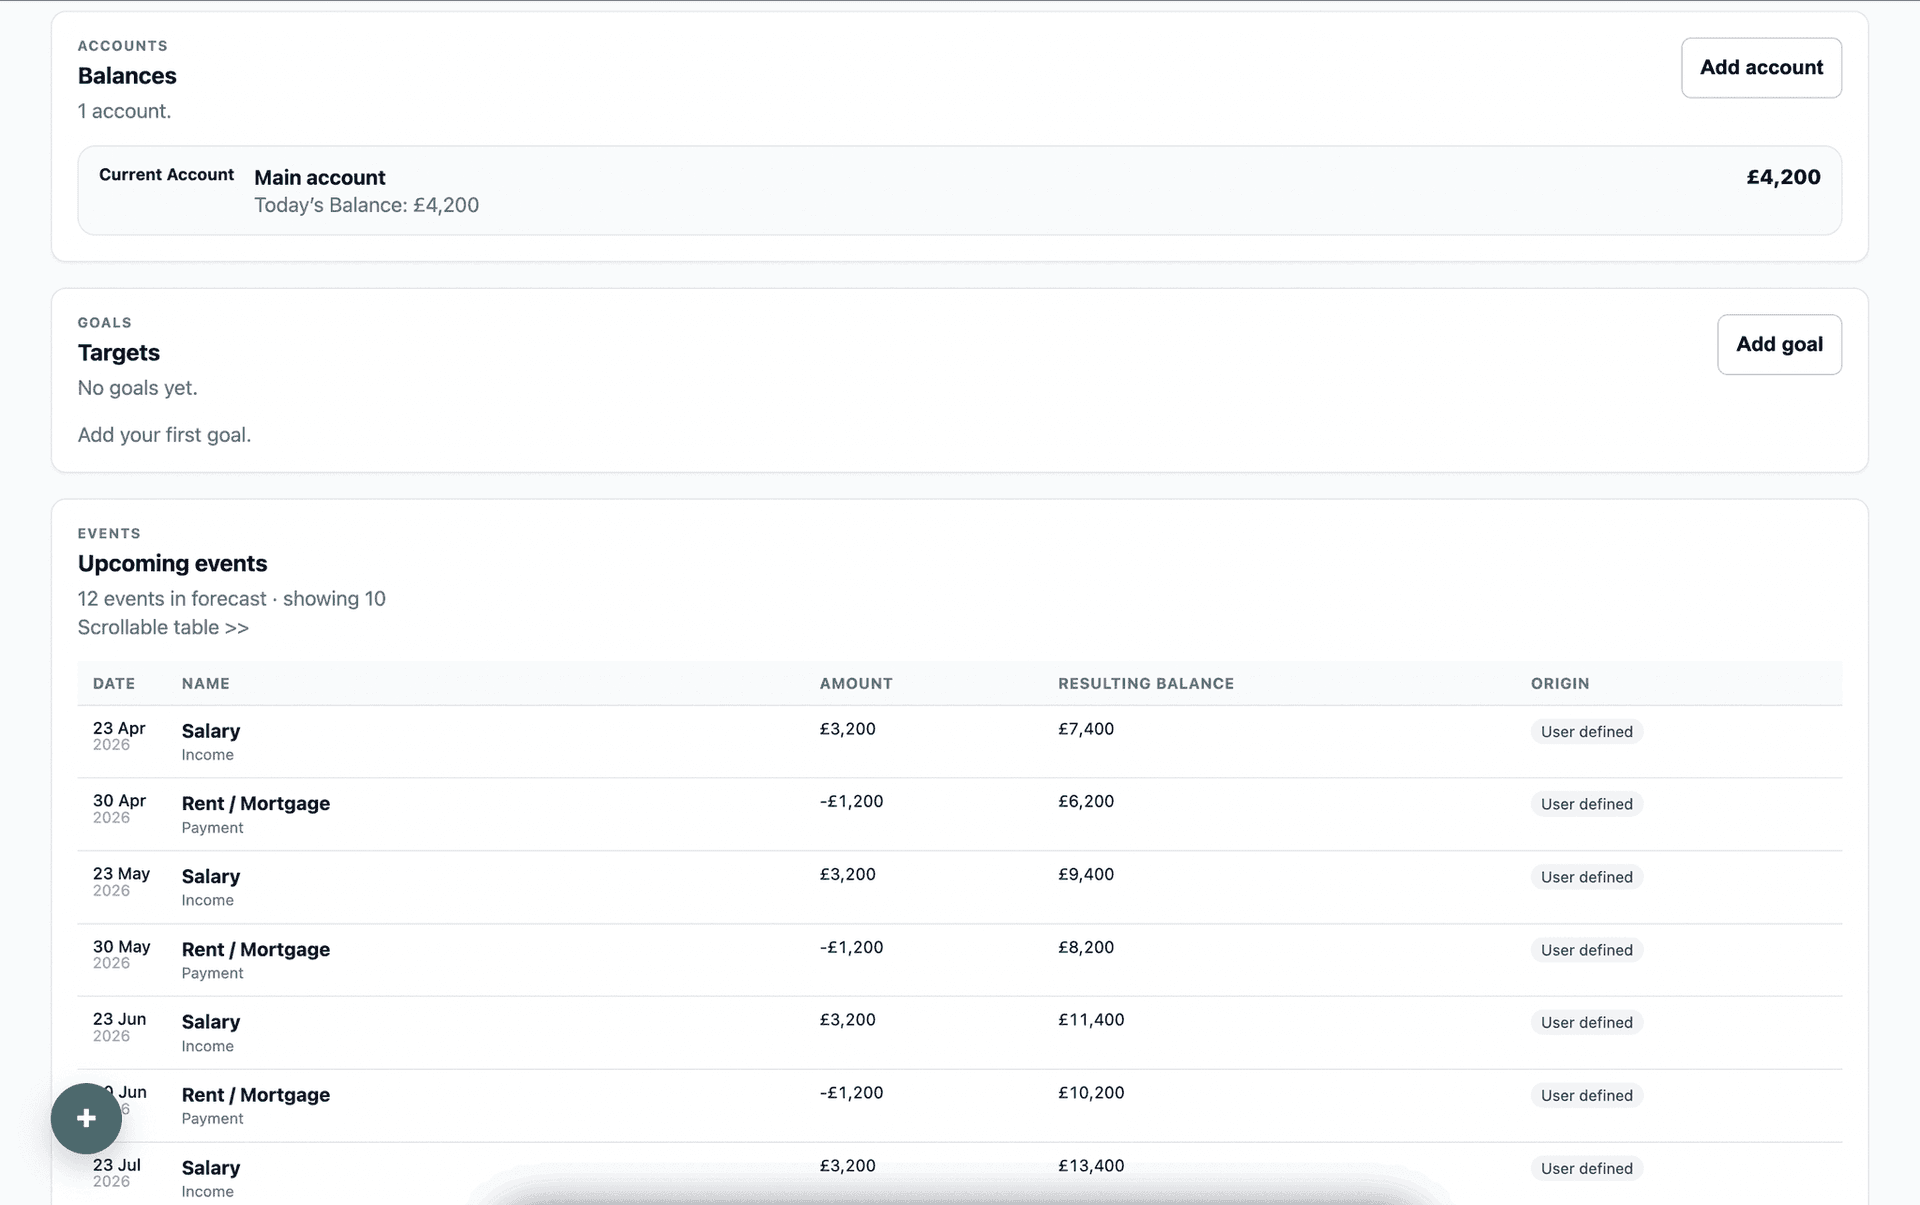This screenshot has height=1205, width=1920.
Task: Click the User defined tag on 23 Jun row
Action: (1586, 1022)
